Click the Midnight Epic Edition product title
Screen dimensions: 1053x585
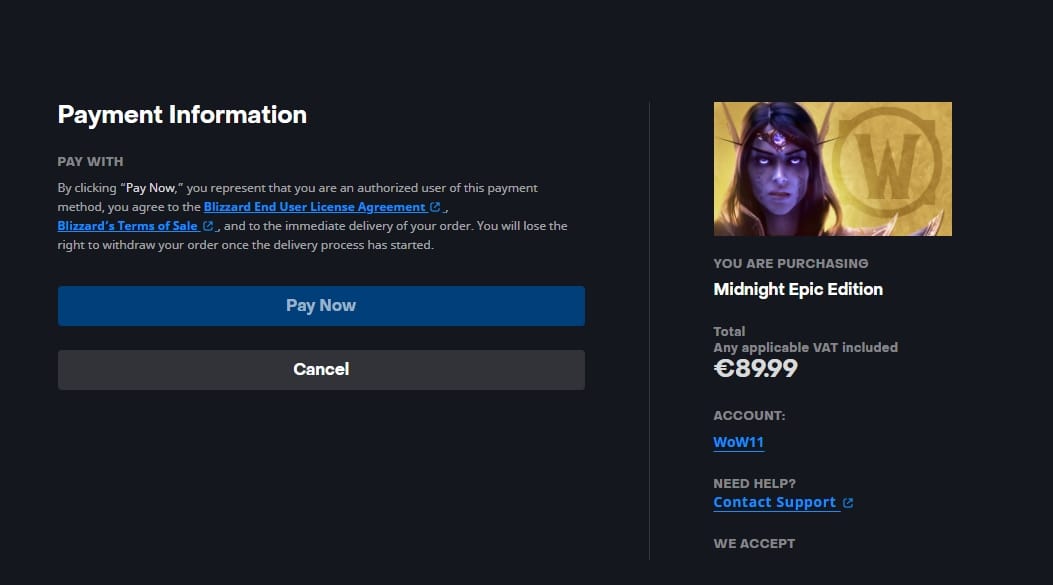click(797, 289)
